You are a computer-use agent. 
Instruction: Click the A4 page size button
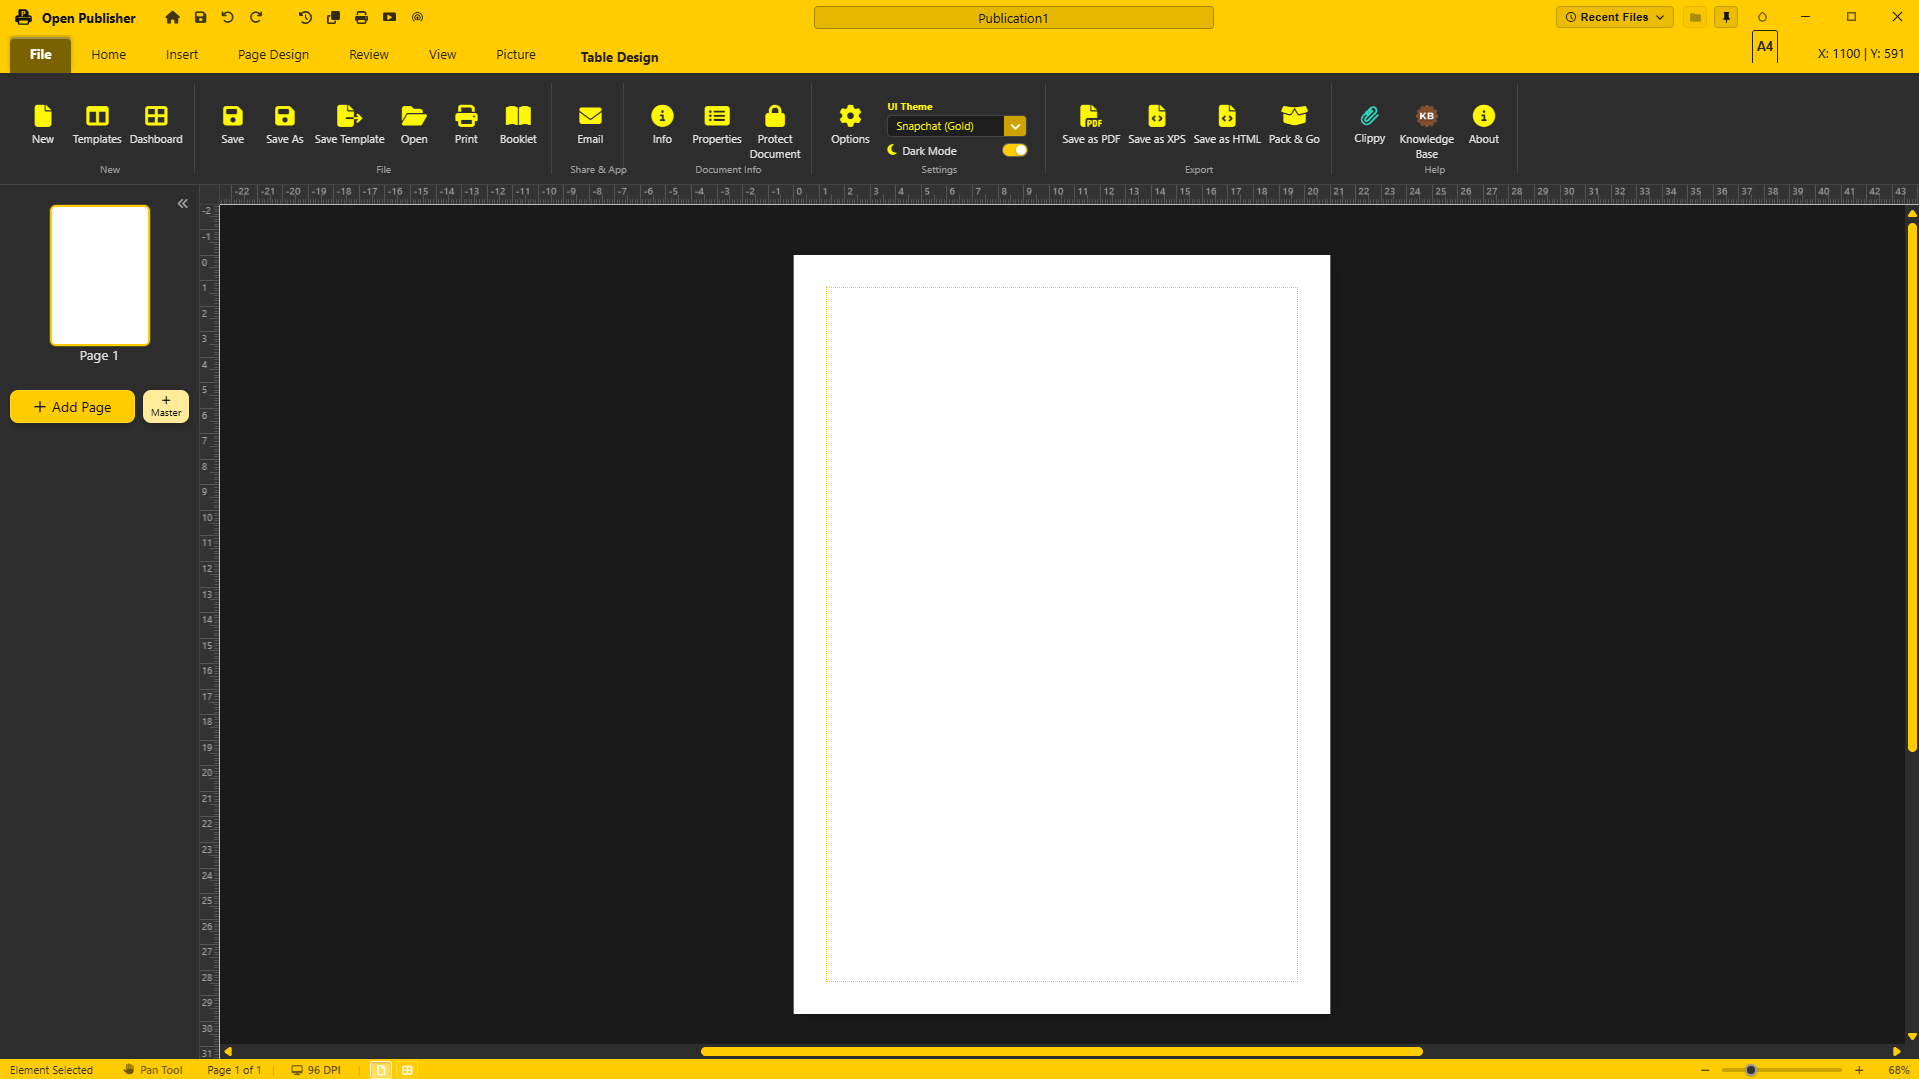click(x=1765, y=47)
